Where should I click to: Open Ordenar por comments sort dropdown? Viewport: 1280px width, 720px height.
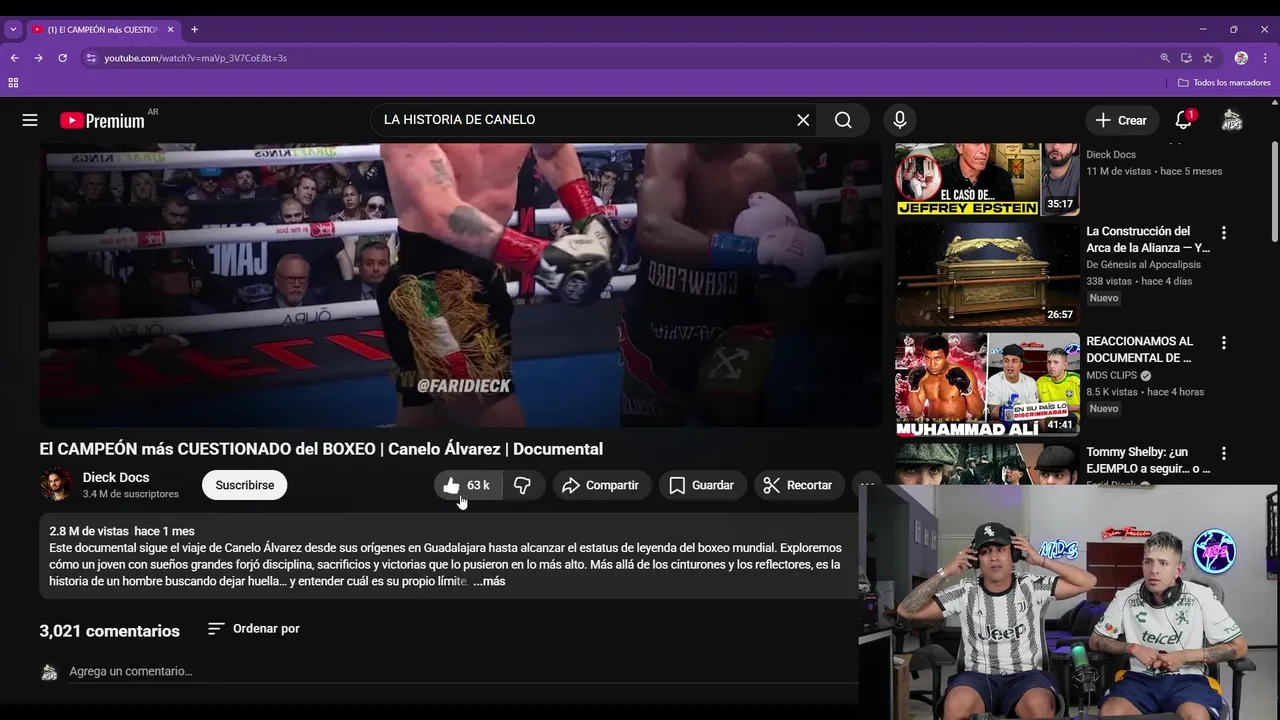click(x=254, y=629)
